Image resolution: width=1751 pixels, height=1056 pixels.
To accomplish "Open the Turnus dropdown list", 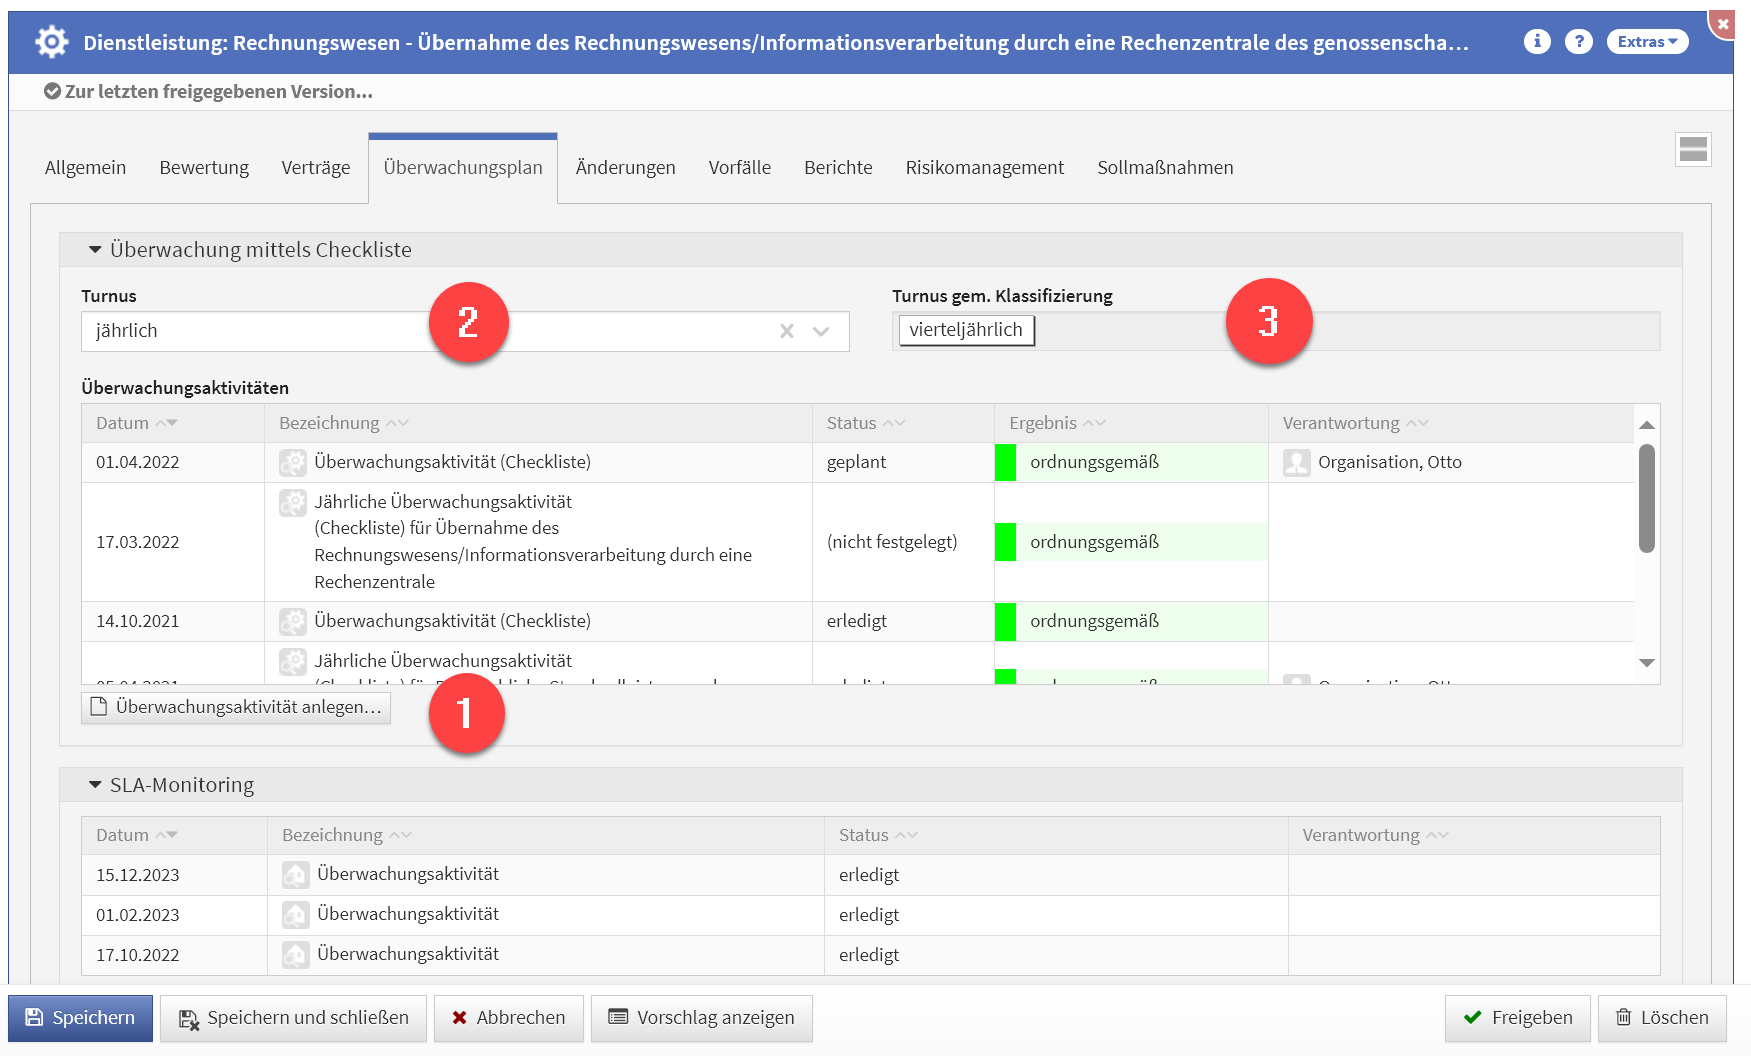I will (821, 331).
